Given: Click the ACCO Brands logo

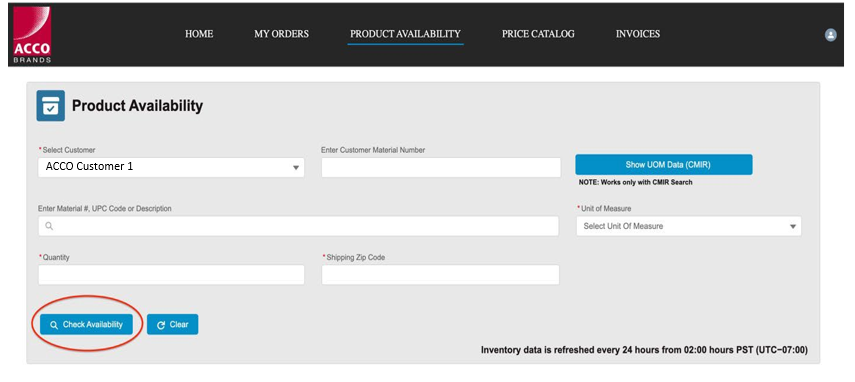Looking at the screenshot, I should [x=32, y=35].
